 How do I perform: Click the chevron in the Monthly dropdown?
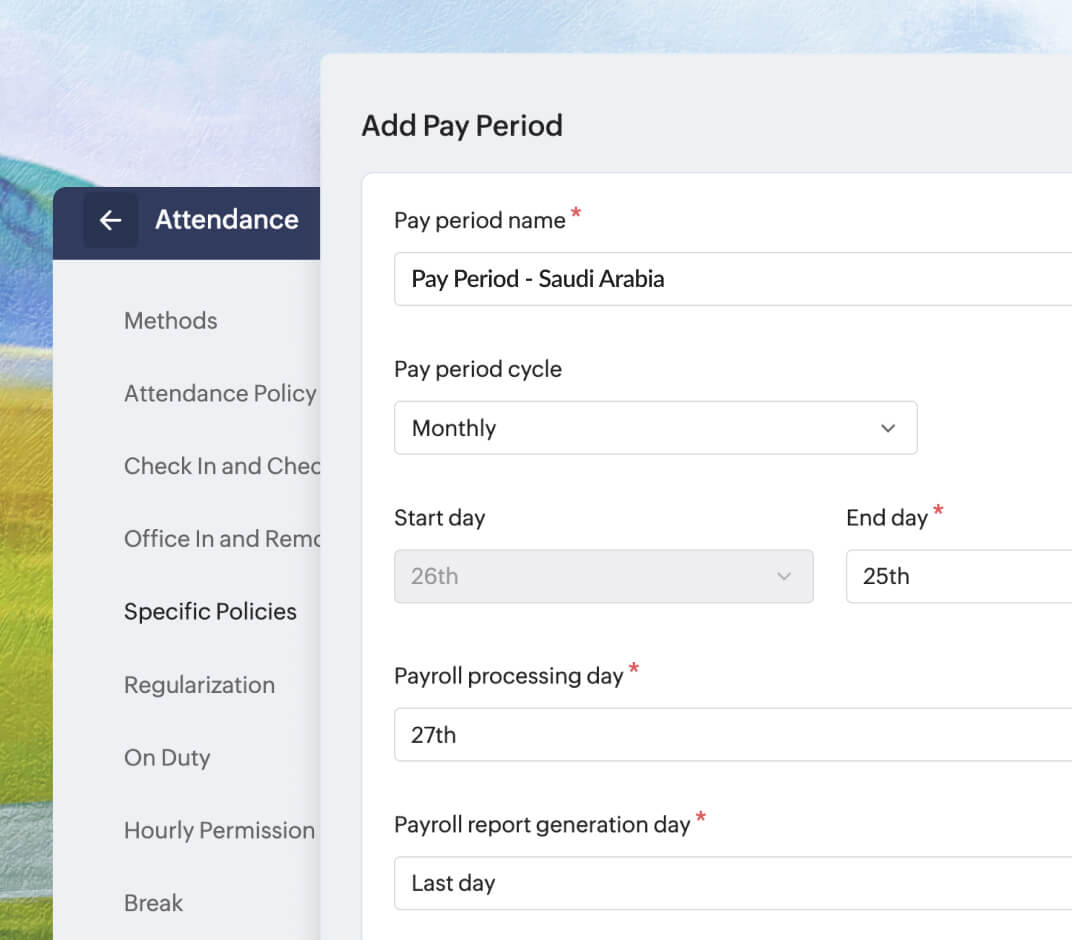click(x=887, y=428)
